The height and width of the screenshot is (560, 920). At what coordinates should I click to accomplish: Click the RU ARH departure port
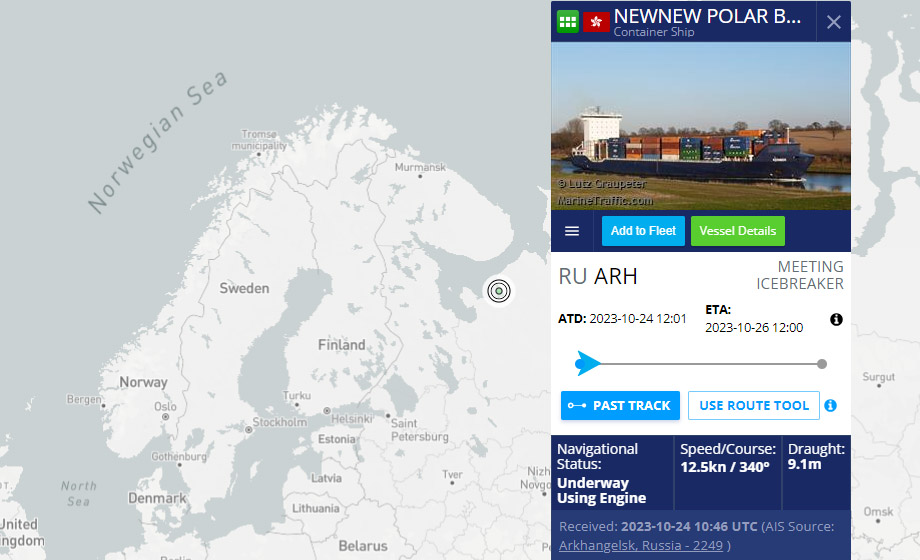click(x=598, y=276)
